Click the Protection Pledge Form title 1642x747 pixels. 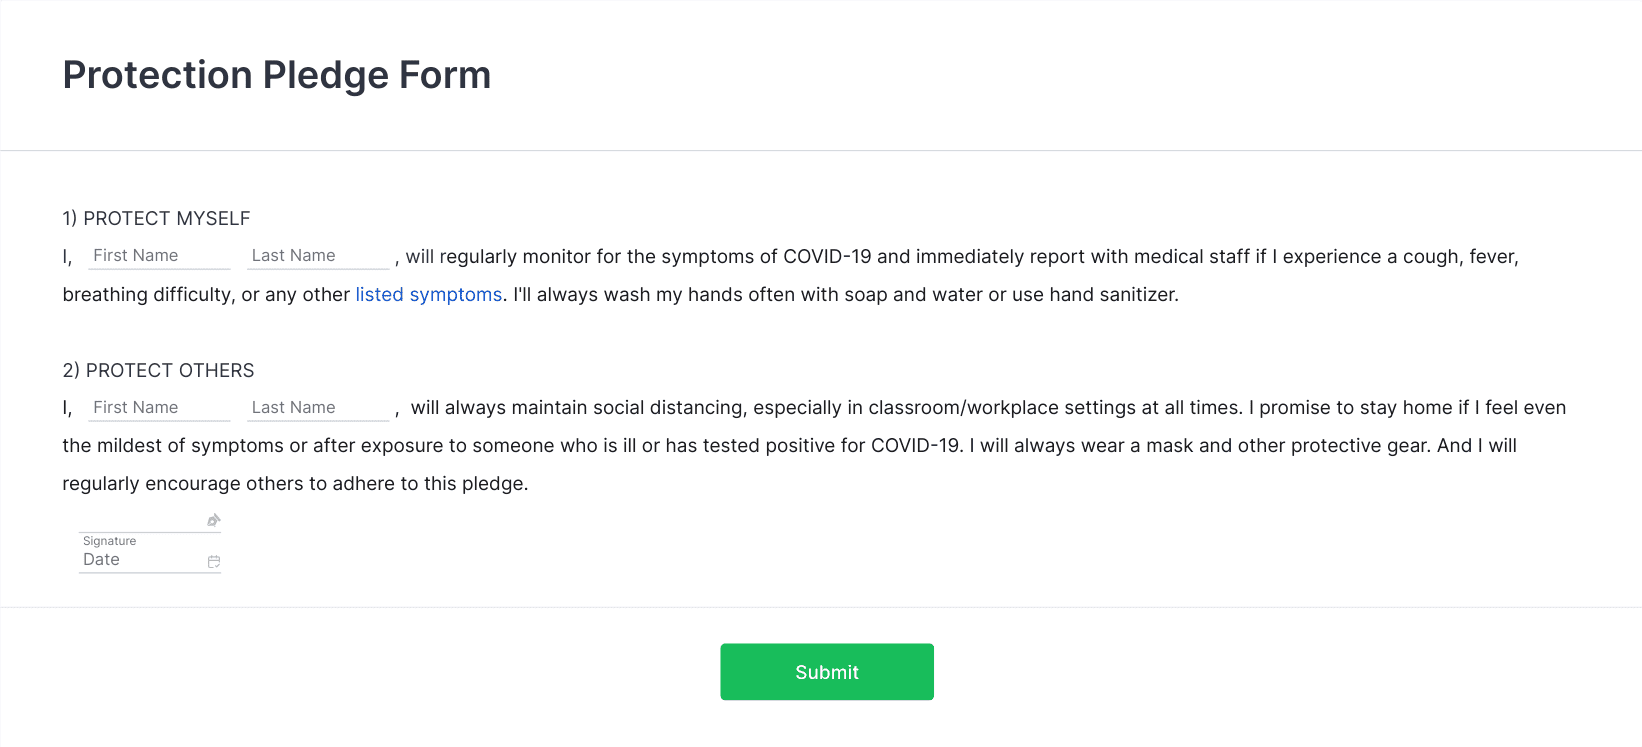[x=277, y=75]
